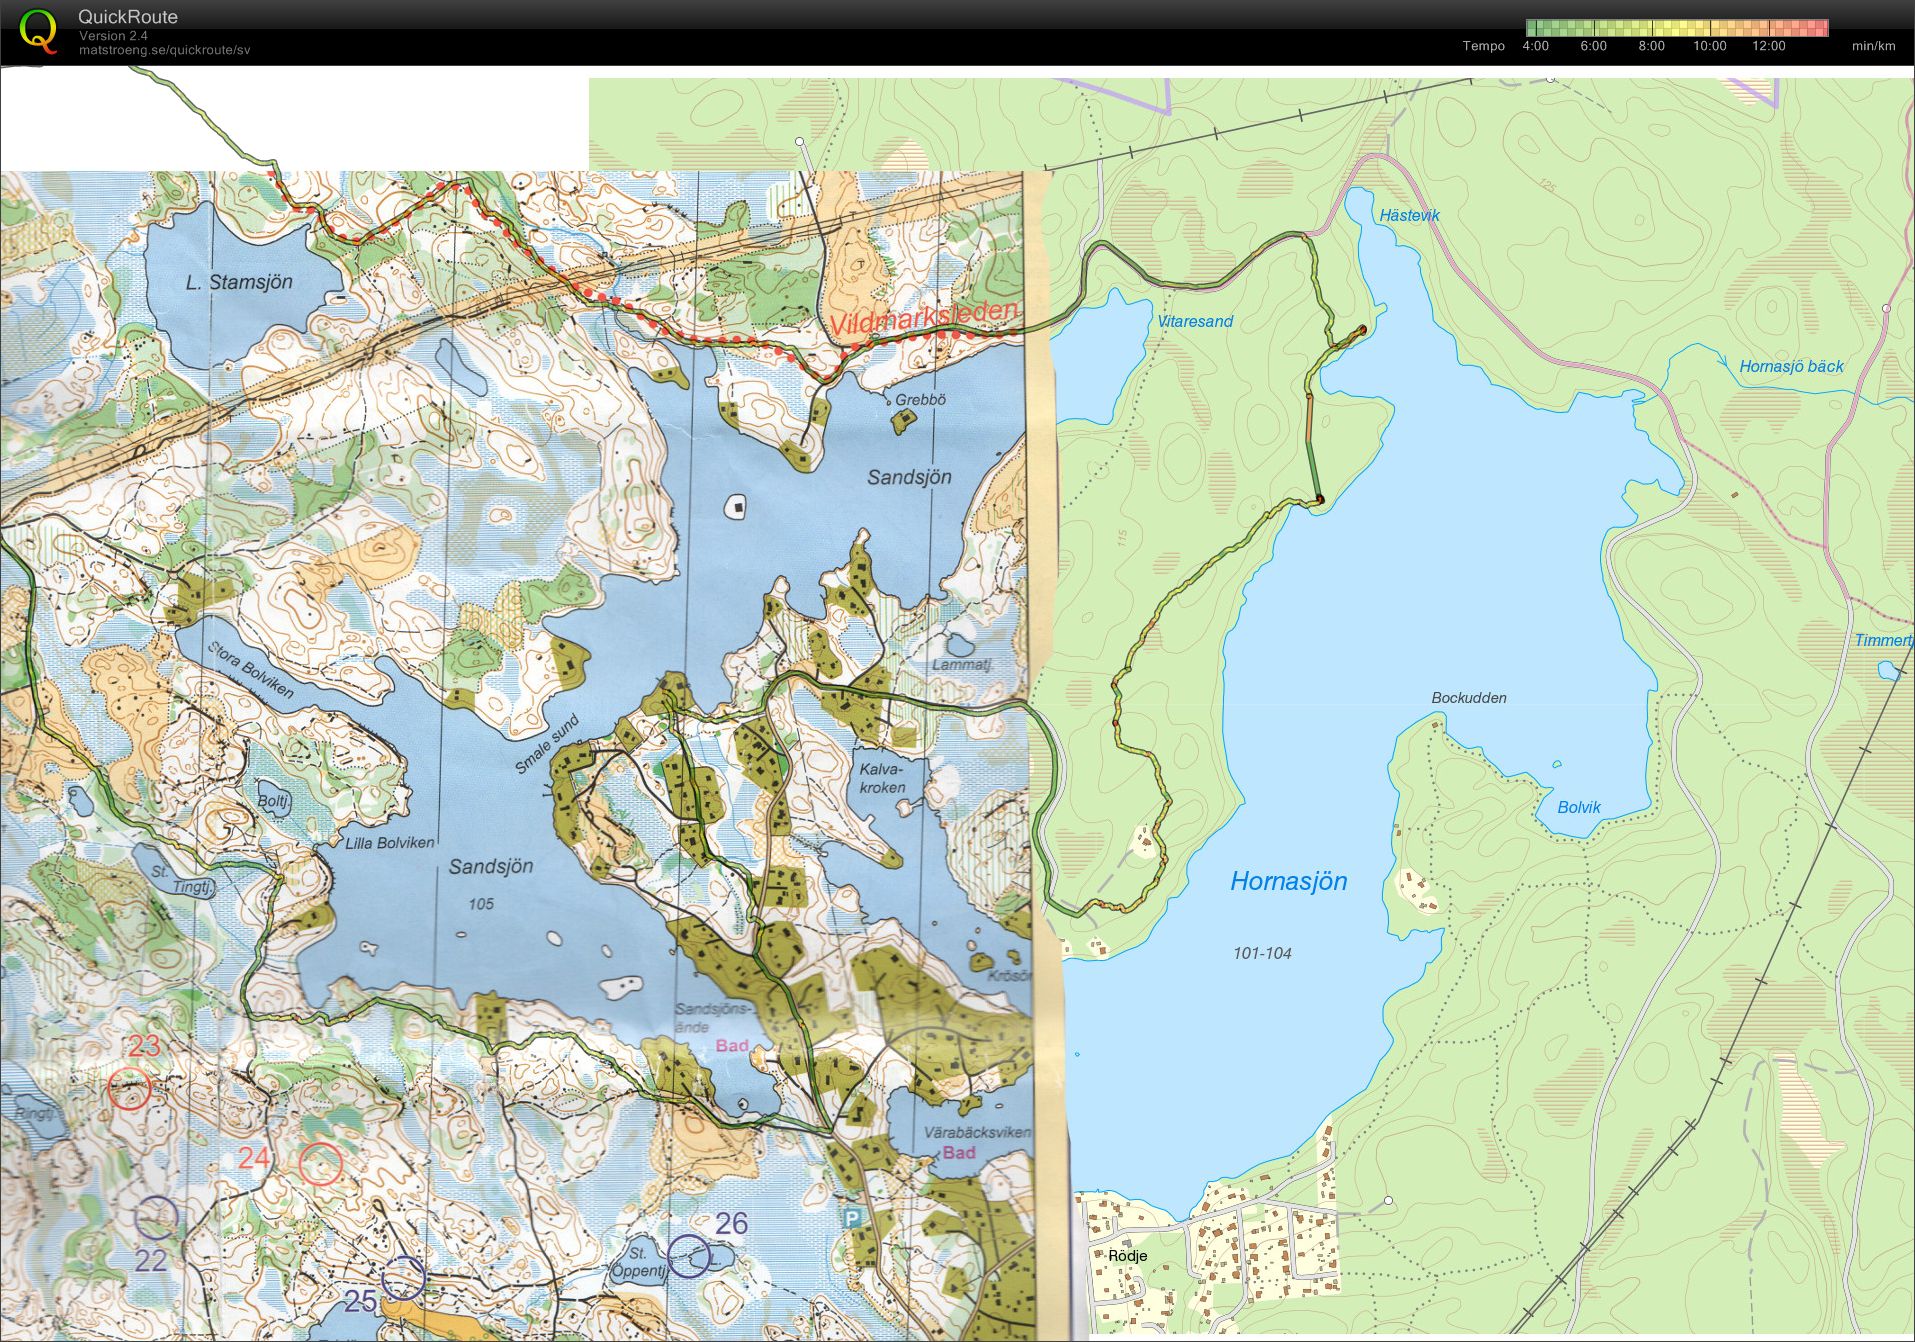Click the L. Stamsjön lake label
Viewport: 1915px width, 1342px height.
coord(239,282)
